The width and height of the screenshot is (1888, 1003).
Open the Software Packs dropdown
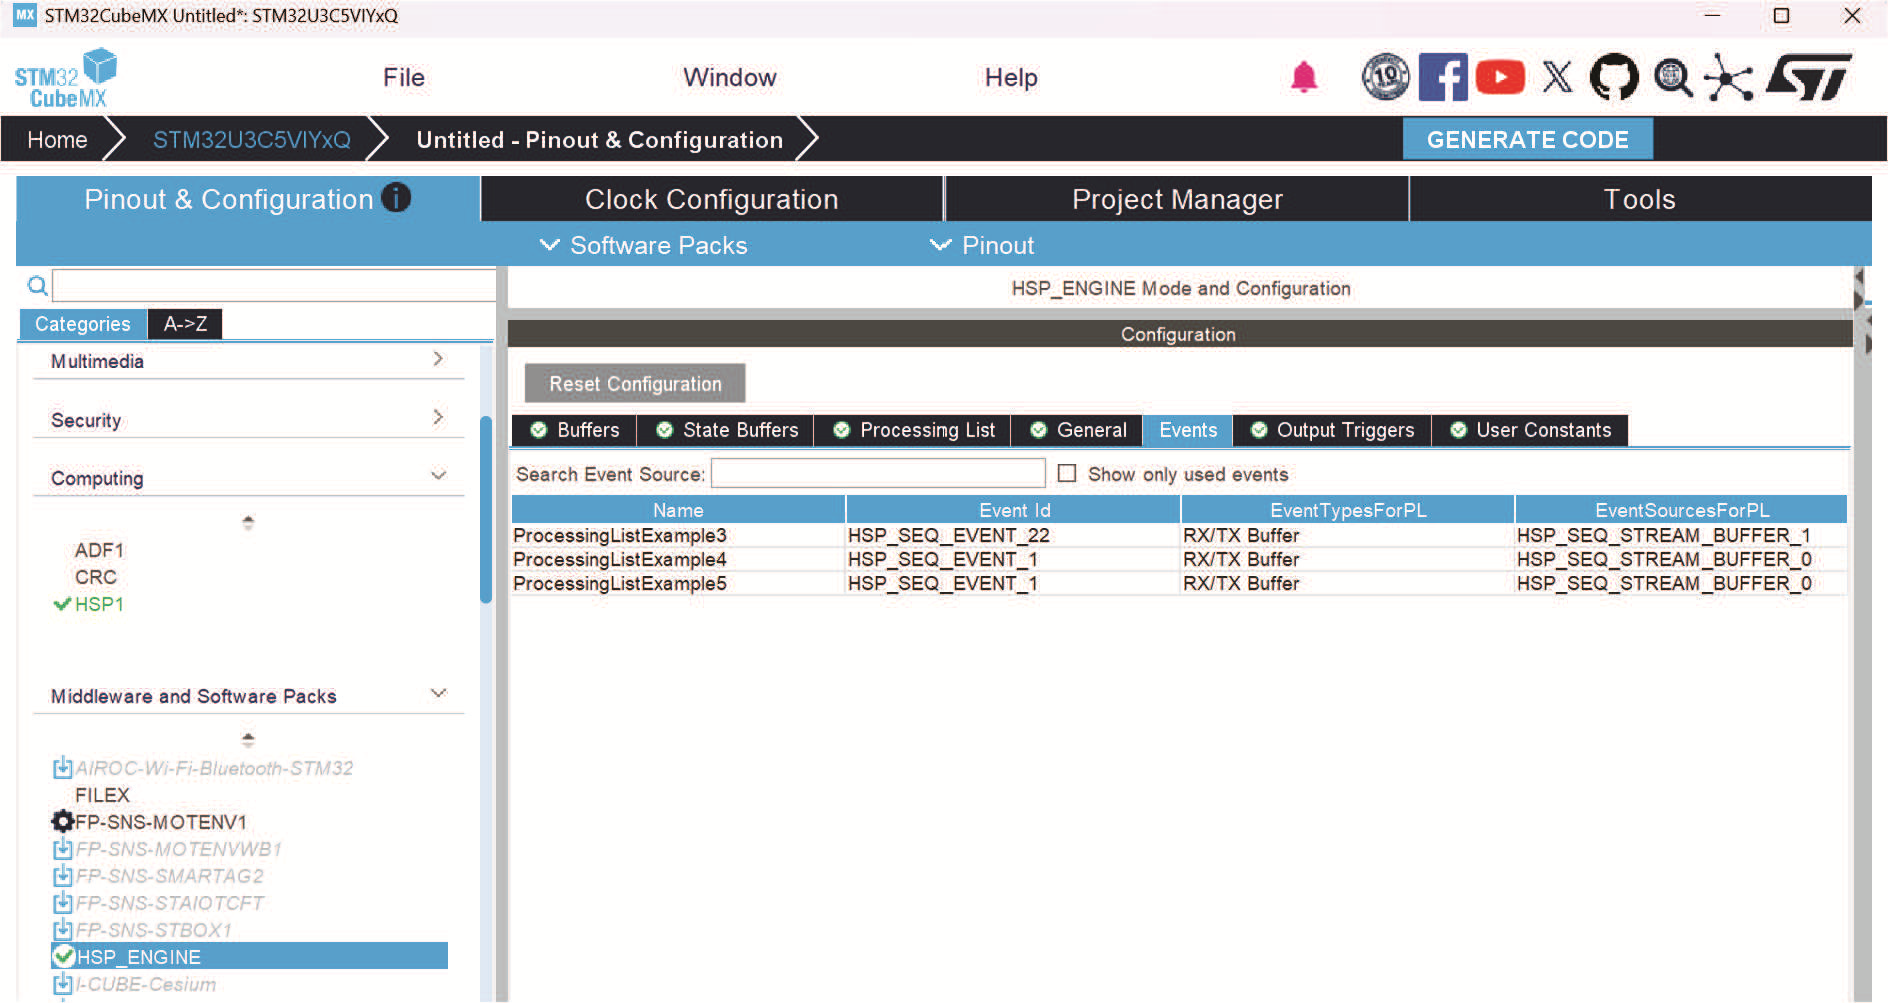[643, 245]
